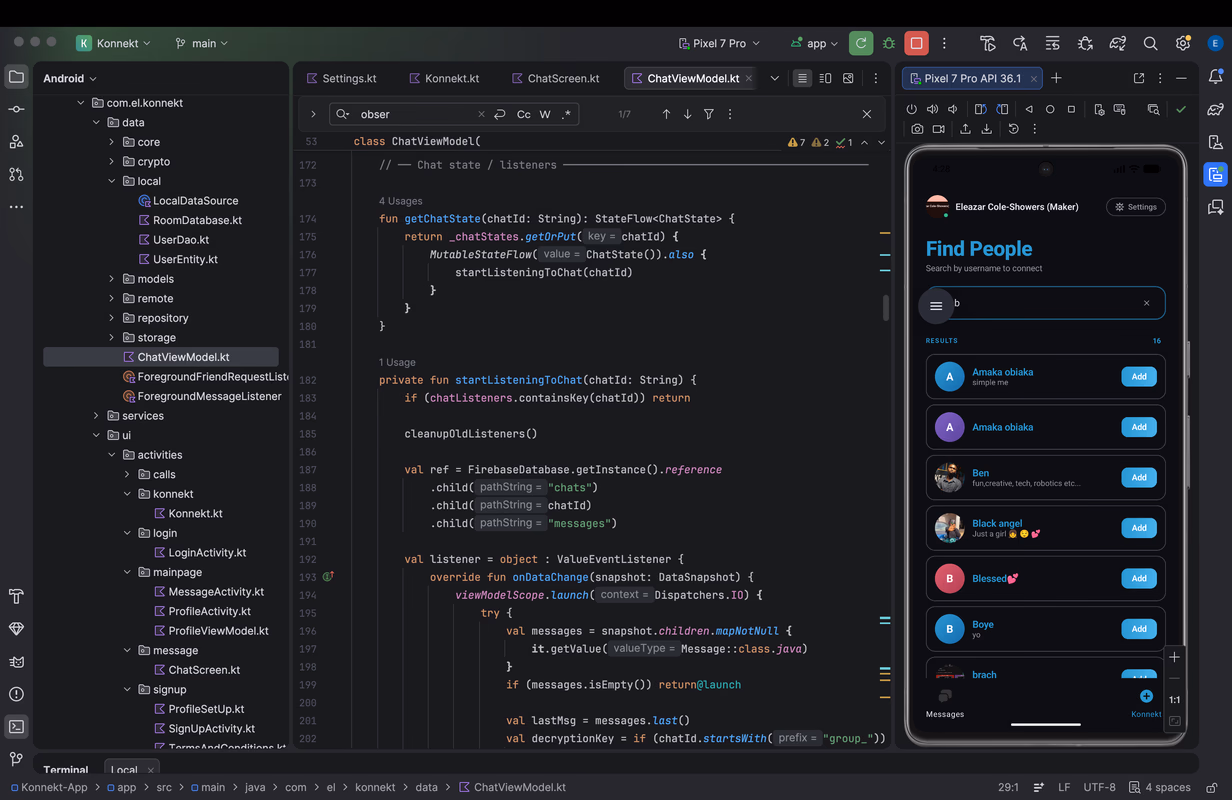Switch editor to Split view mode
Screen dimensions: 1232x800
(x=825, y=78)
